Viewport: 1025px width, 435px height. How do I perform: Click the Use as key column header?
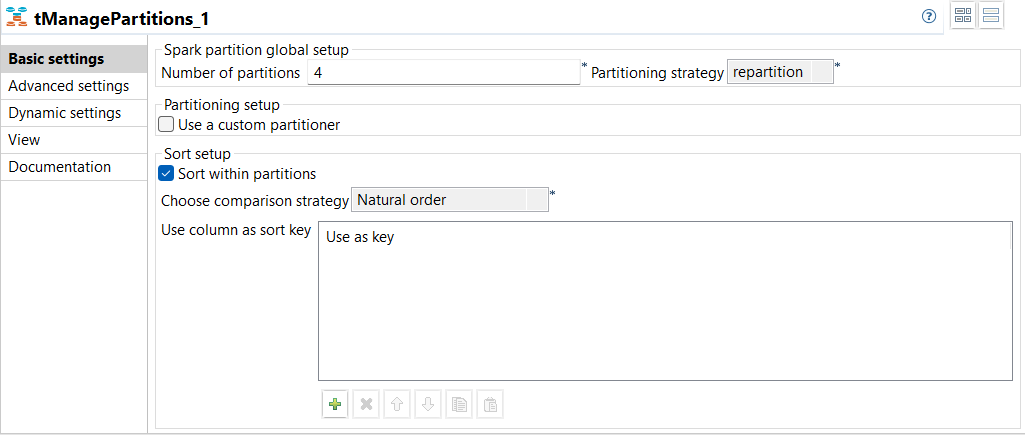tap(360, 238)
